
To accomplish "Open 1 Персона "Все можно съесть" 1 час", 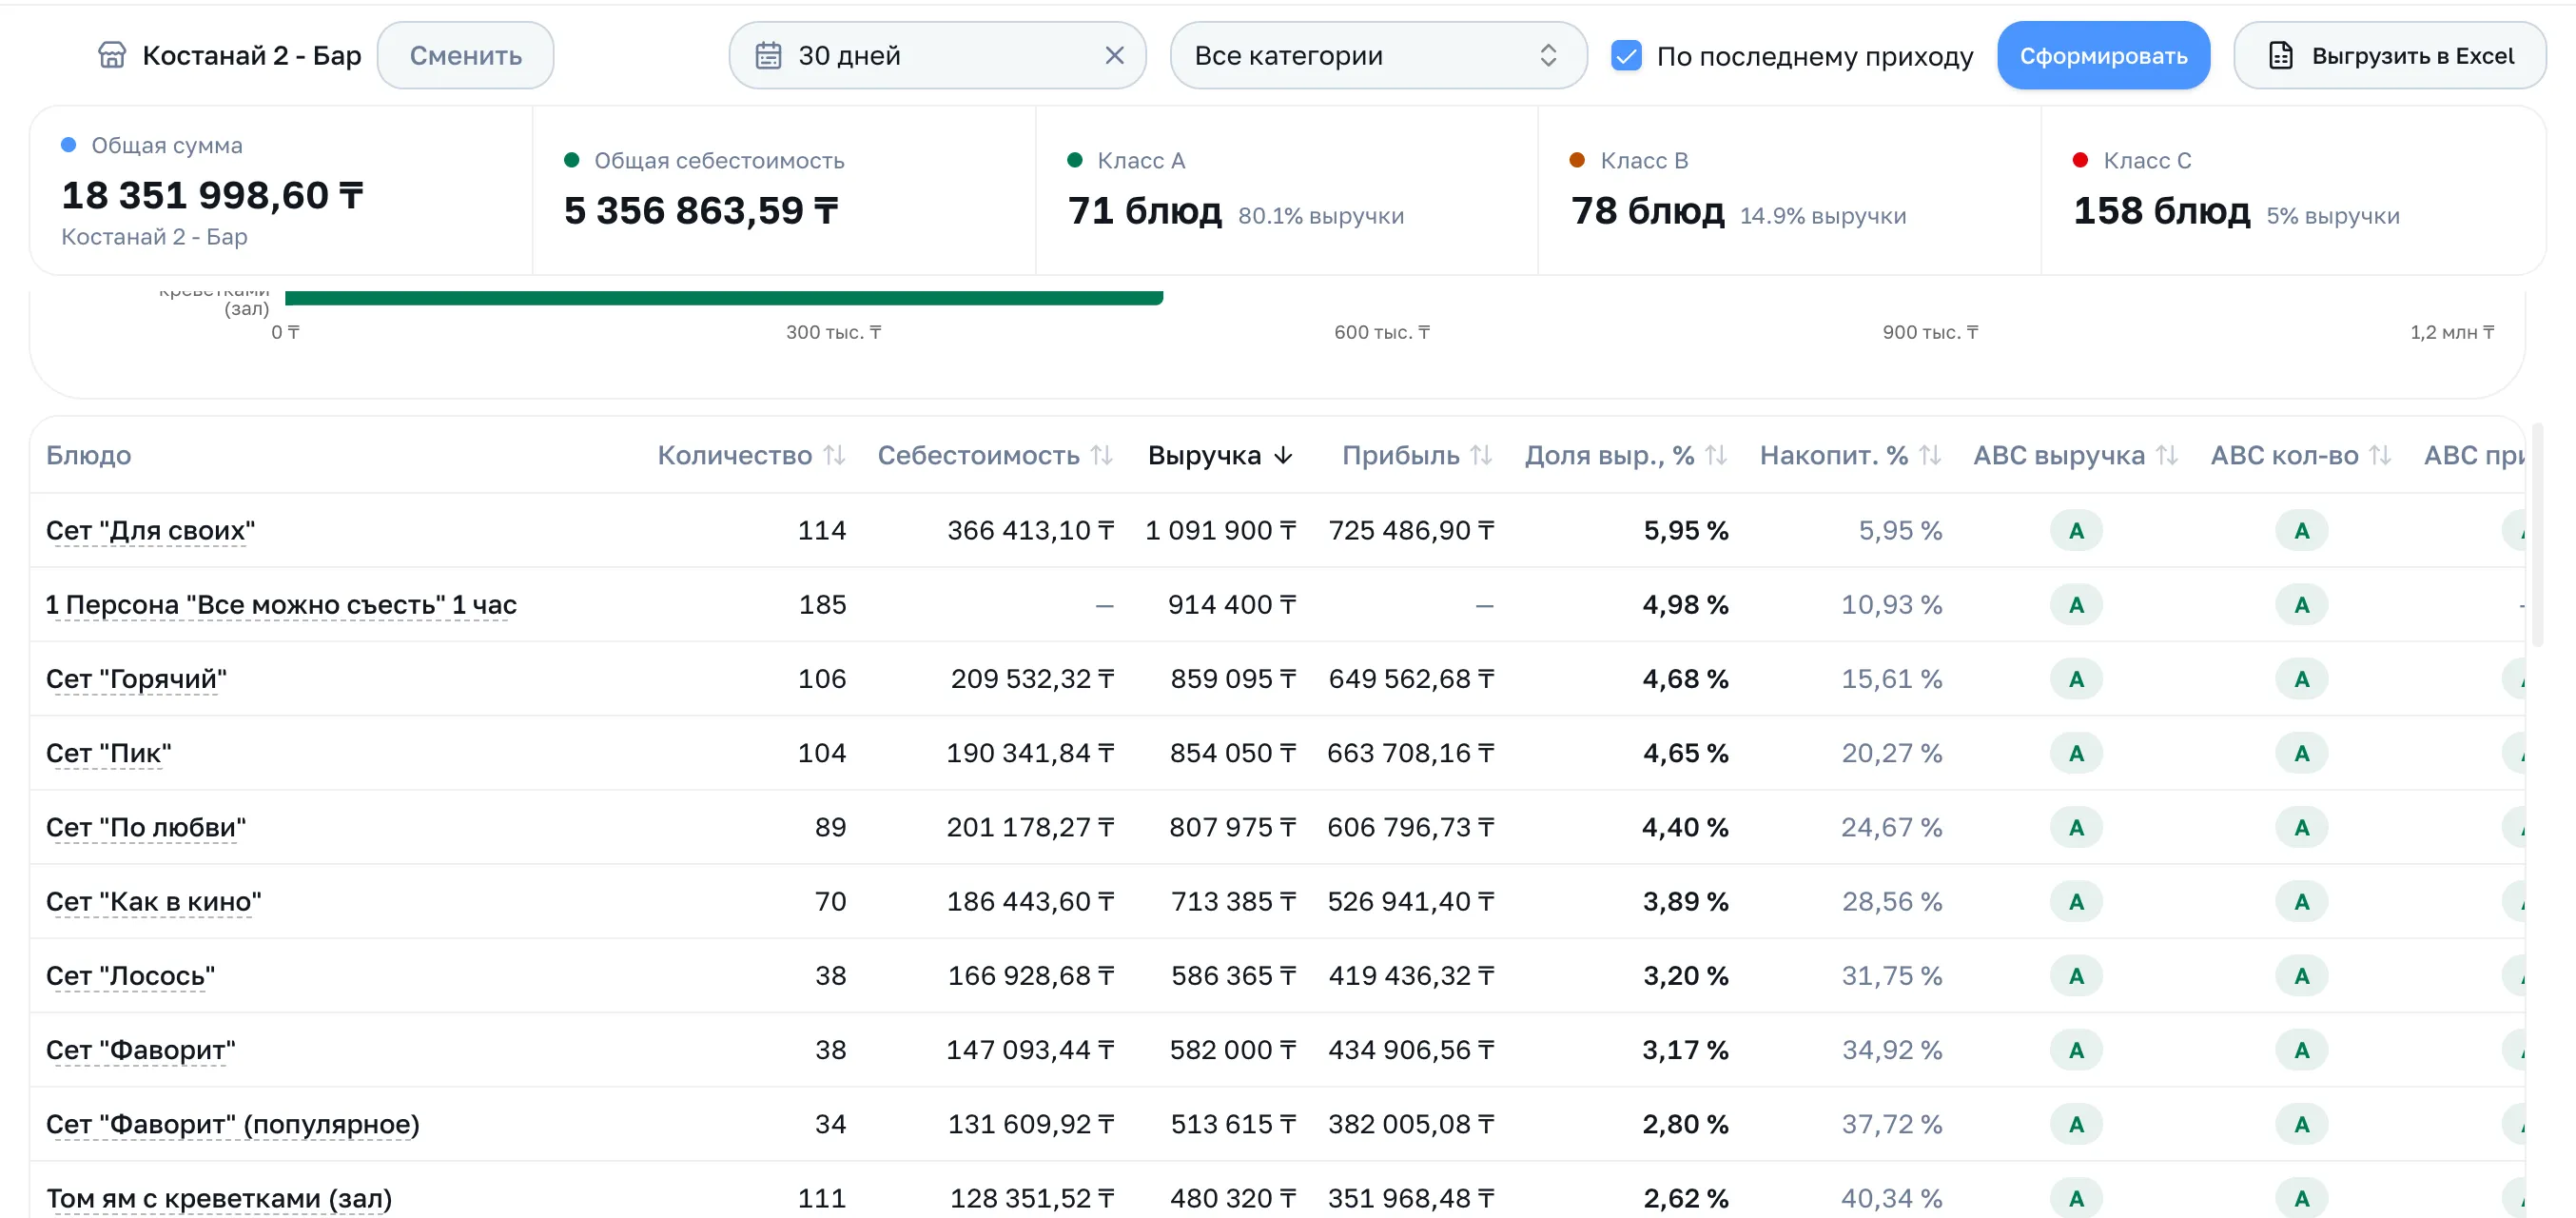I will (x=281, y=604).
